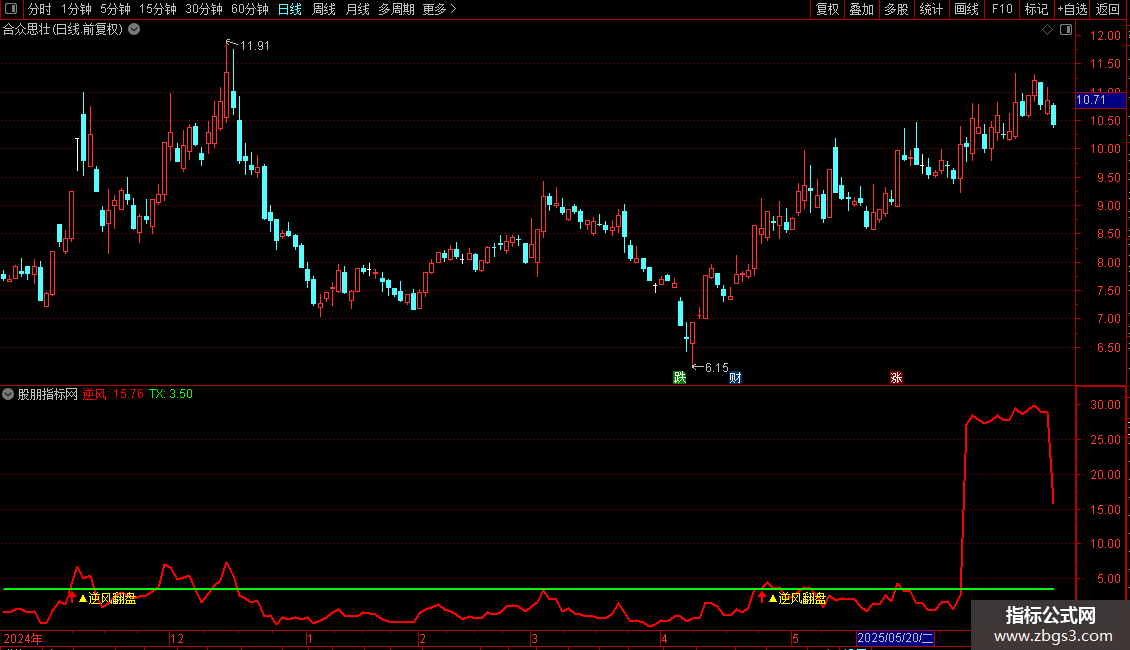The image size is (1130, 650).
Task: Click the 8.00 price axis label
Action: (1108, 262)
